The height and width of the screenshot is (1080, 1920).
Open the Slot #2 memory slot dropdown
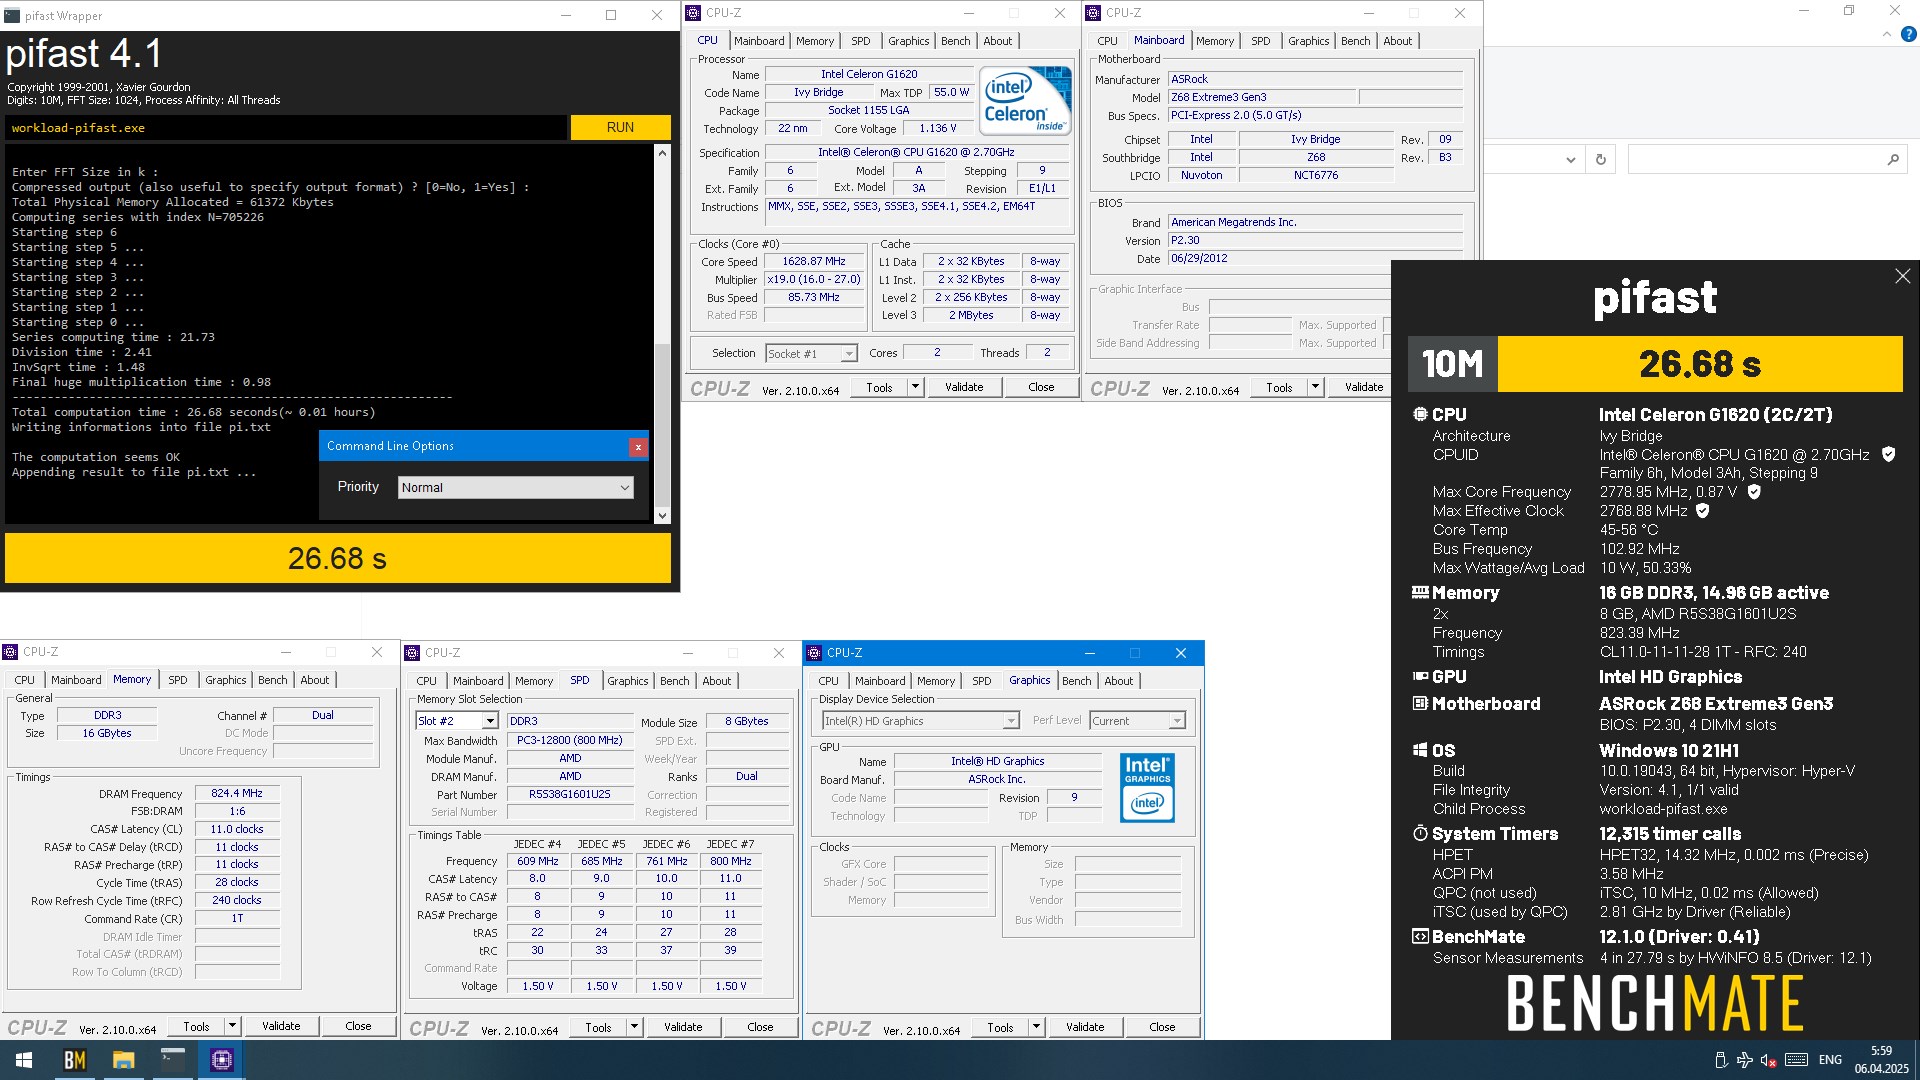456,721
